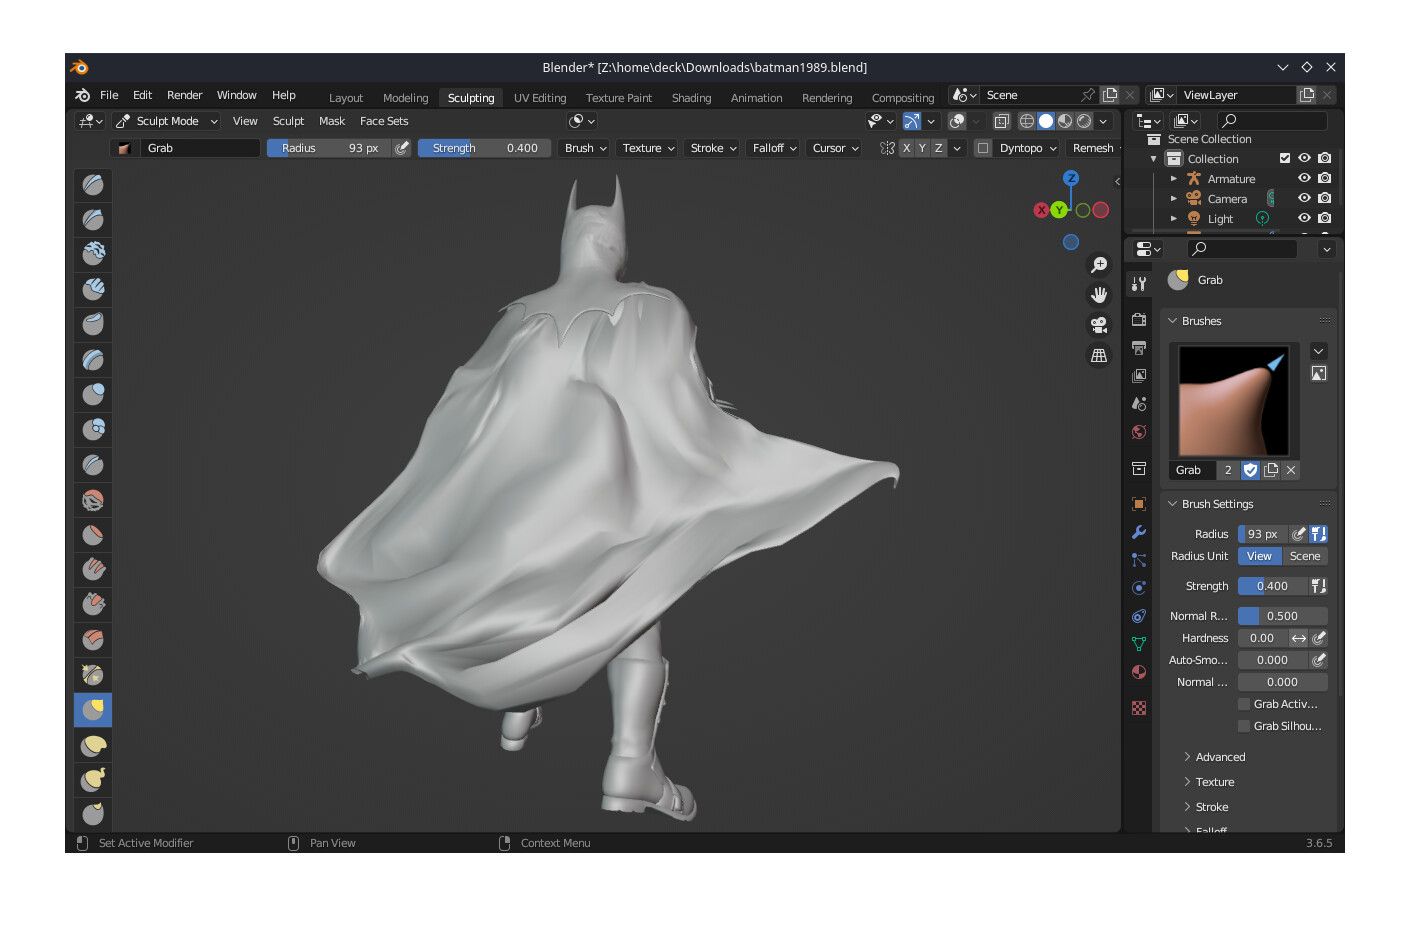Toggle Y axis symmetry button

[922, 148]
